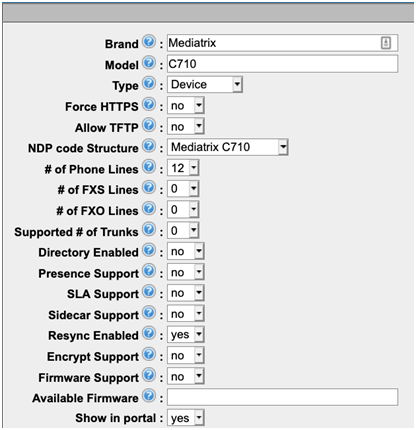Open the Encrypt Support dropdown
Image resolution: width=416 pixels, height=430 pixels.
click(x=186, y=356)
